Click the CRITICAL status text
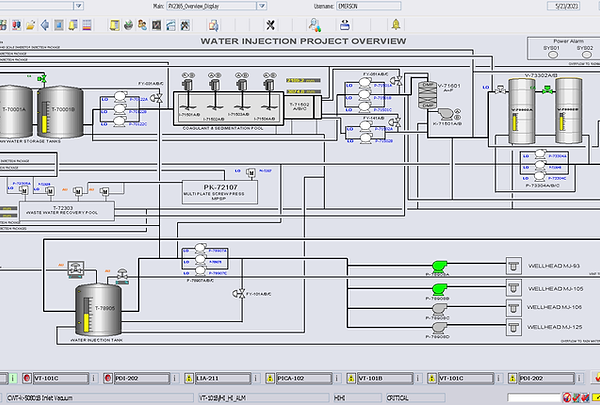600x405 pixels. 397,398
